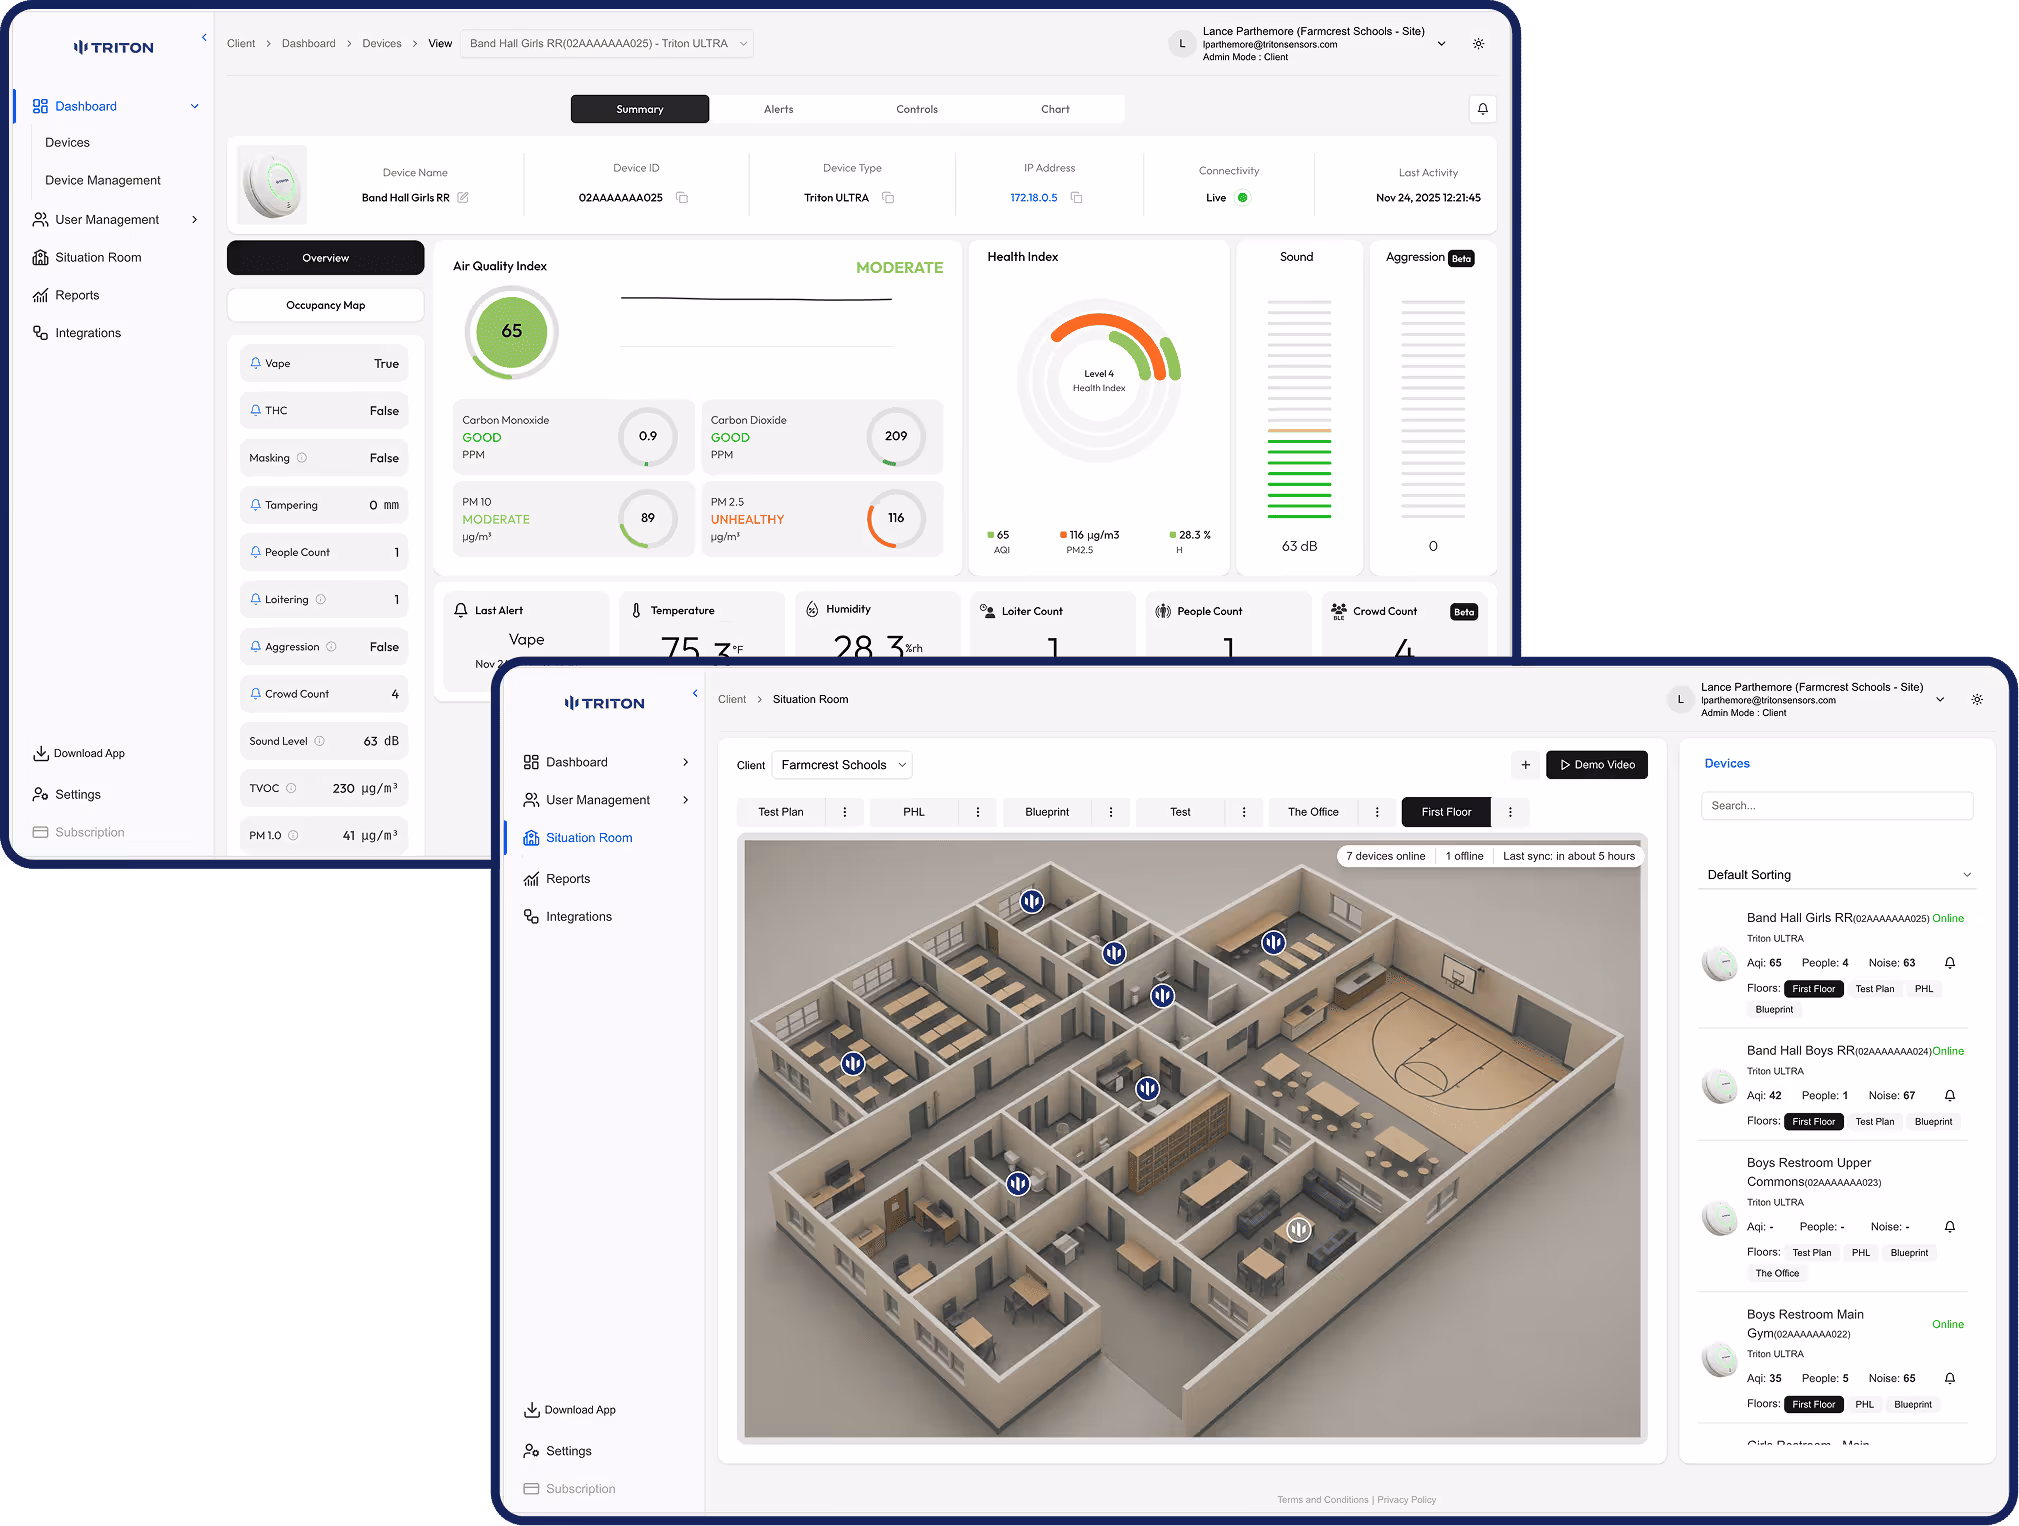Click the Devices search field
Viewport: 2019px width, 1526px height.
click(1836, 806)
